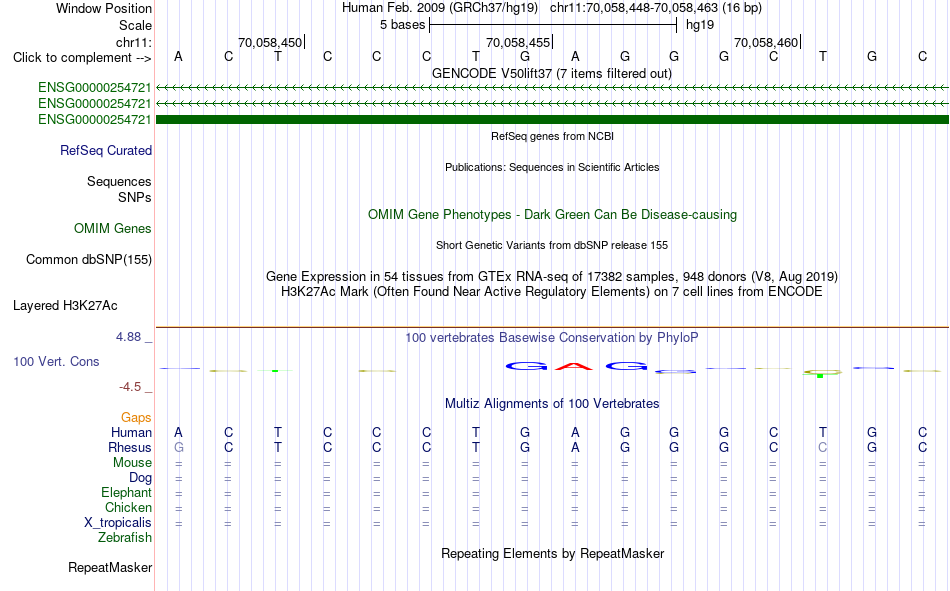950x591 pixels.
Task: Click the solid green ENSG00000254721 exon bar
Action: 552,119
